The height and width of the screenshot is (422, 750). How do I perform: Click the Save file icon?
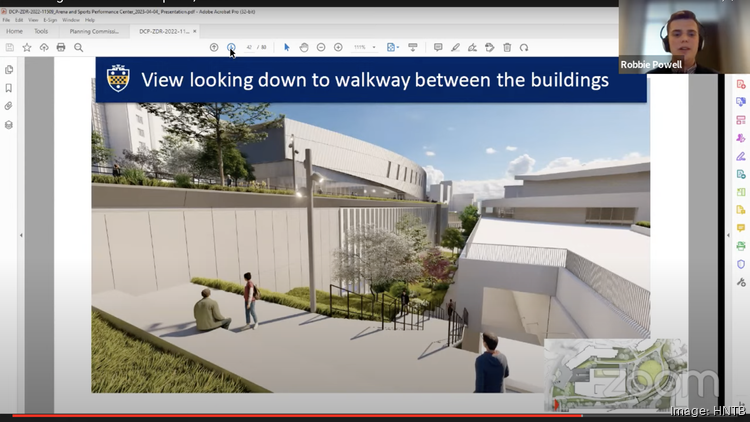tap(10, 47)
